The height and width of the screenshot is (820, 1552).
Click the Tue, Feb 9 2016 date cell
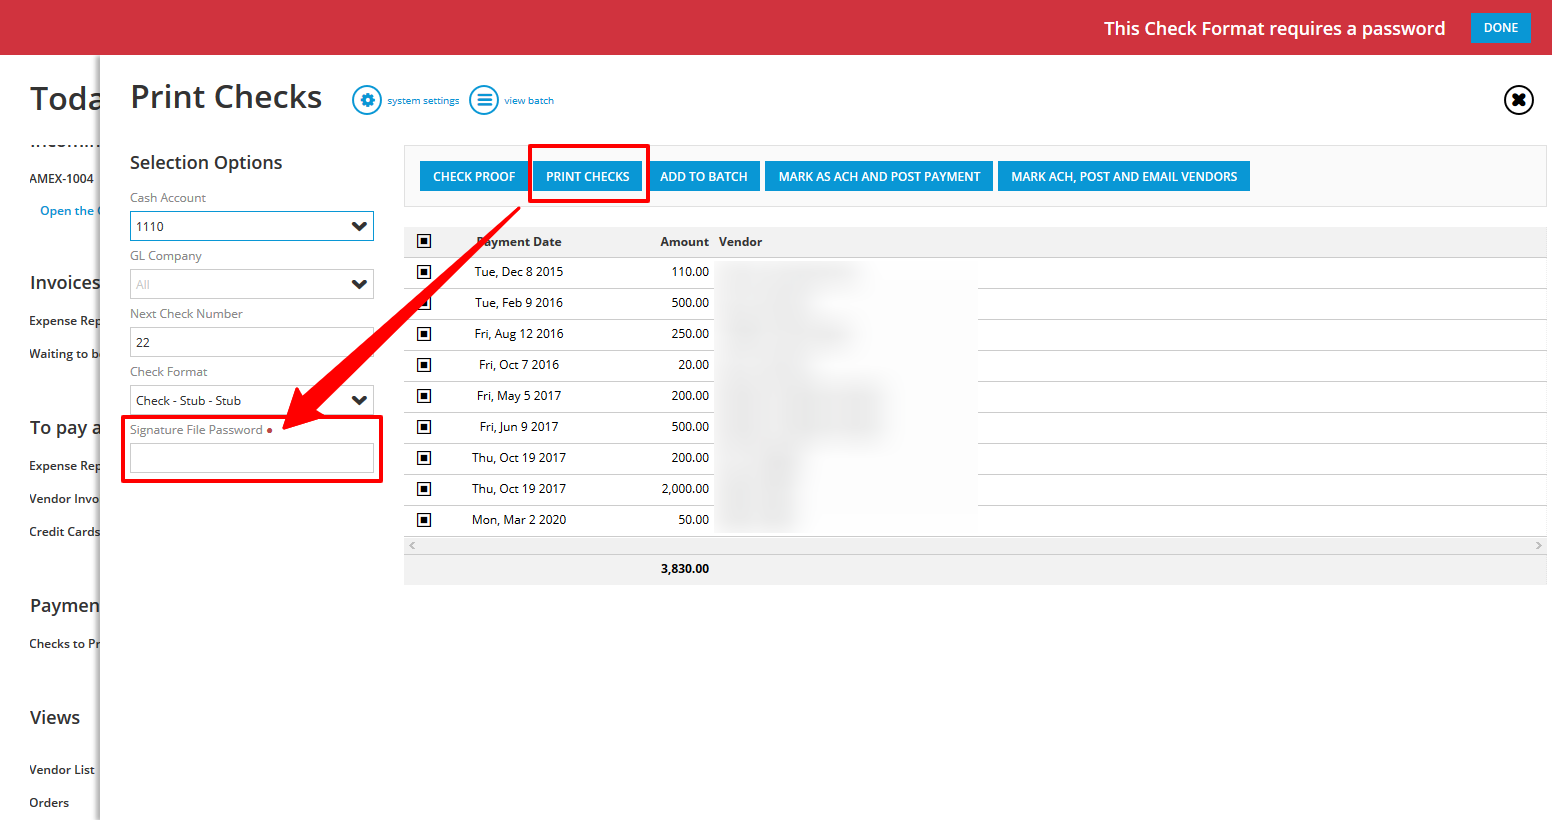coord(519,303)
